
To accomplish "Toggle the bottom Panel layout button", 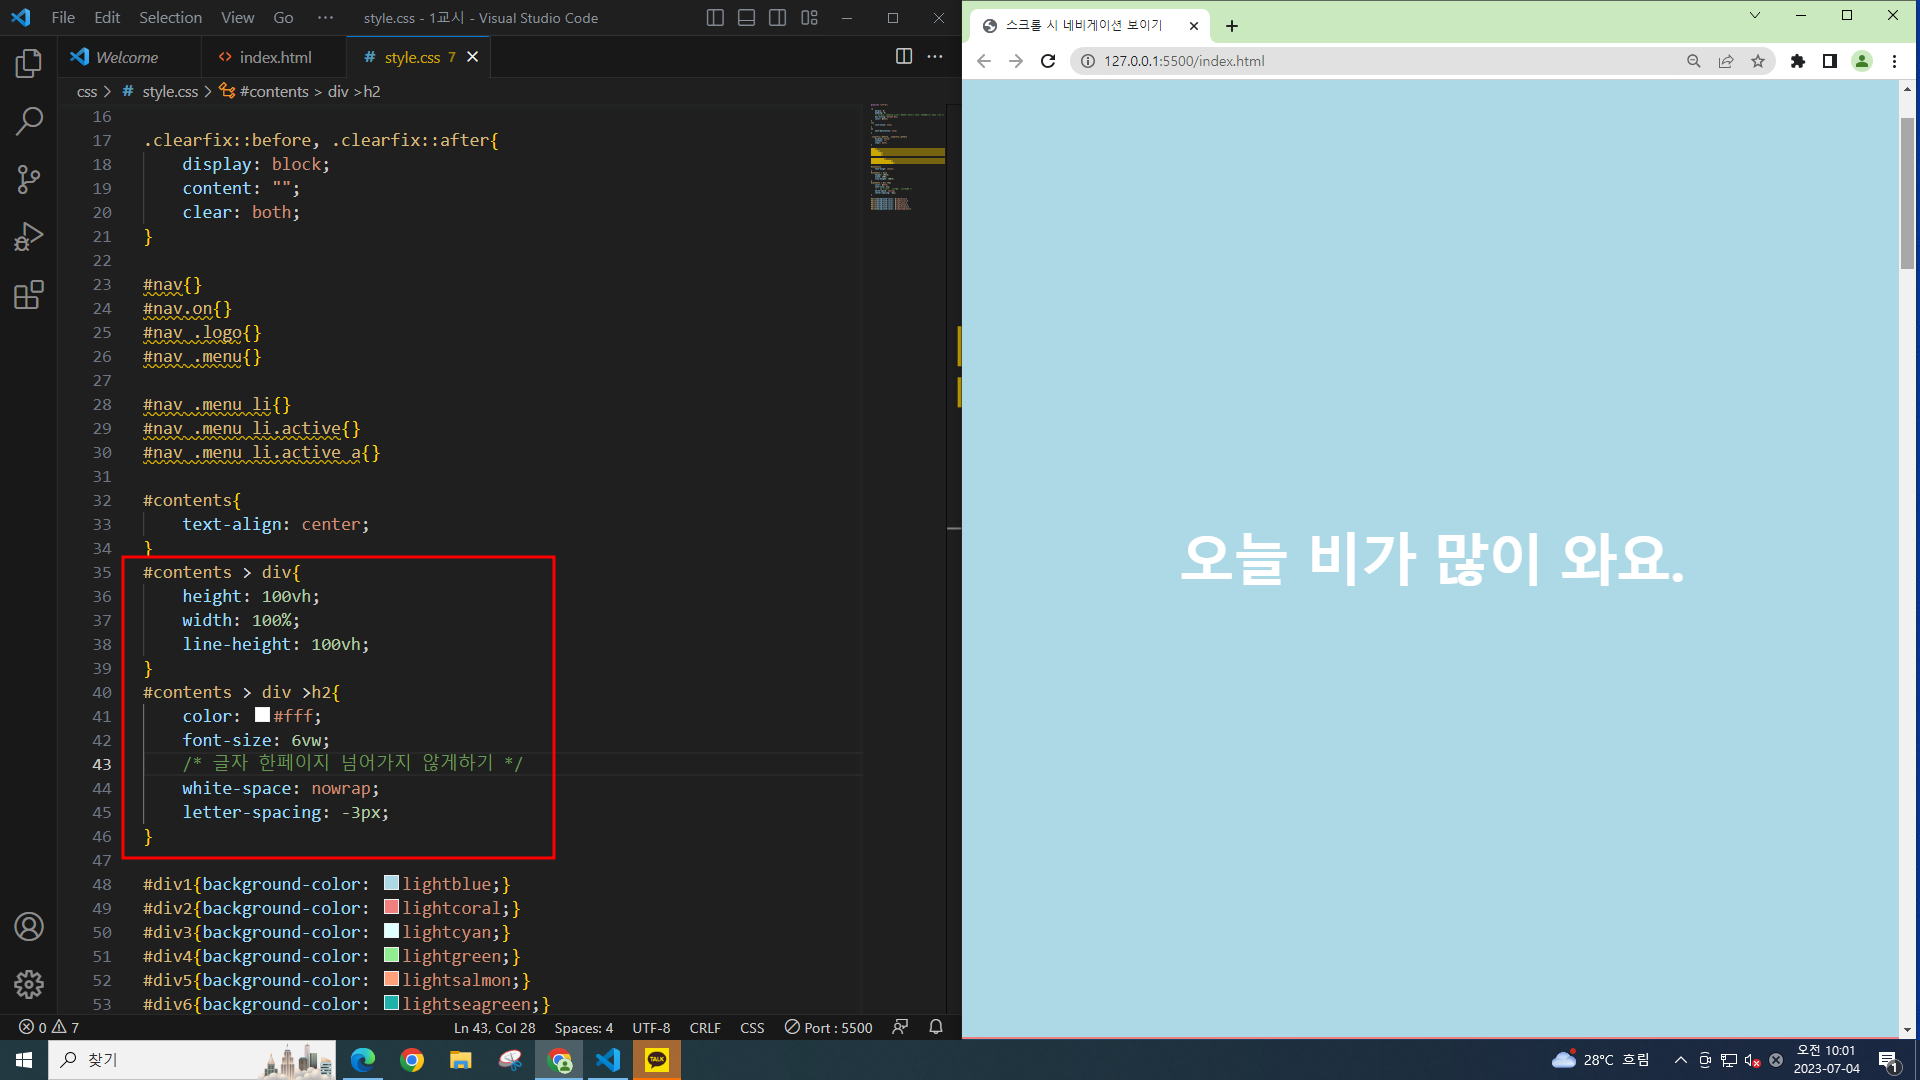I will coord(746,18).
